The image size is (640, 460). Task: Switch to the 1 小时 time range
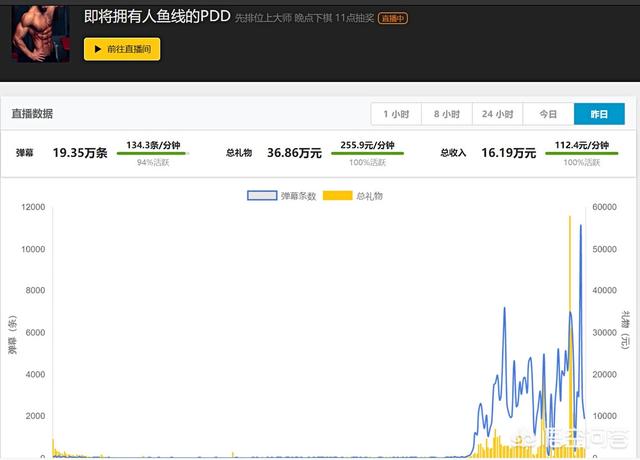tap(395, 115)
